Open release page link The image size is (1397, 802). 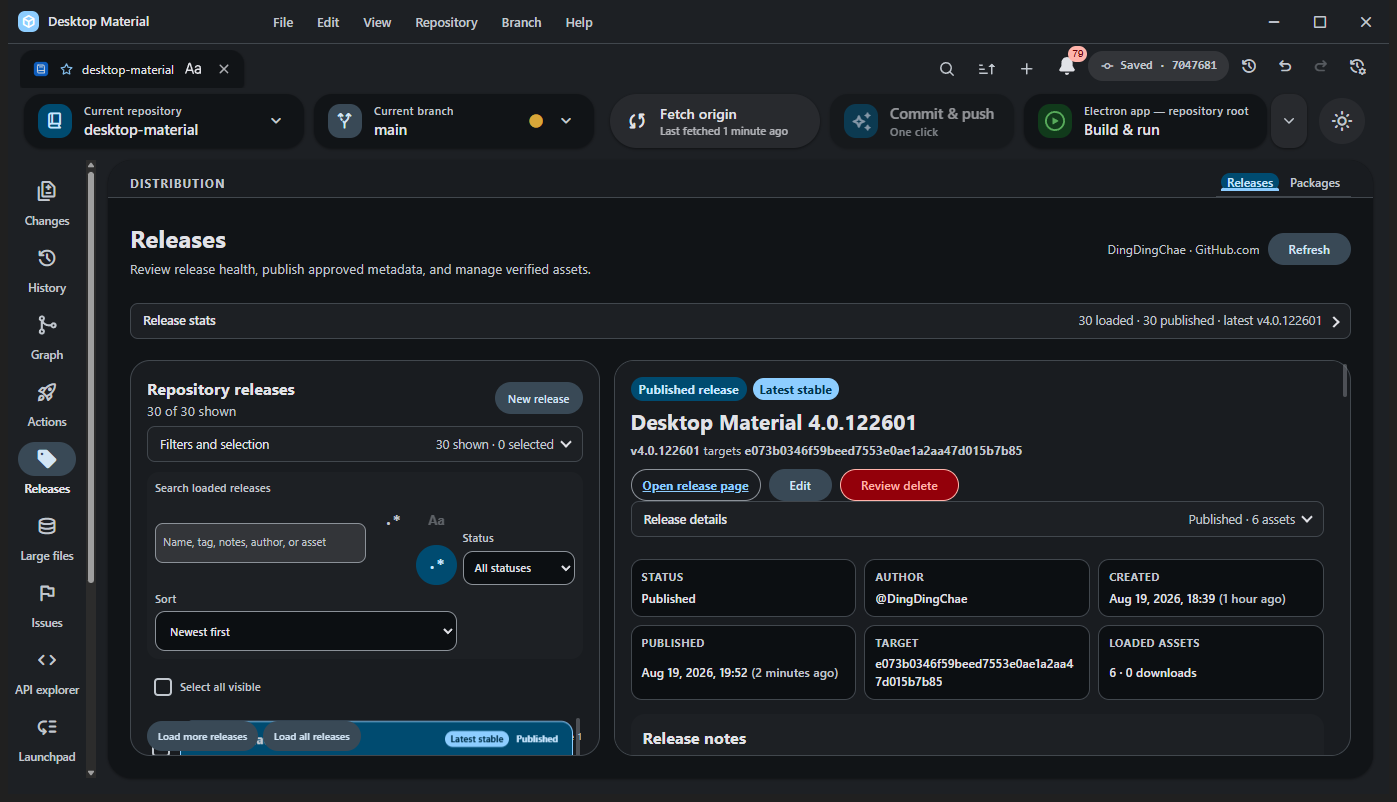point(695,485)
